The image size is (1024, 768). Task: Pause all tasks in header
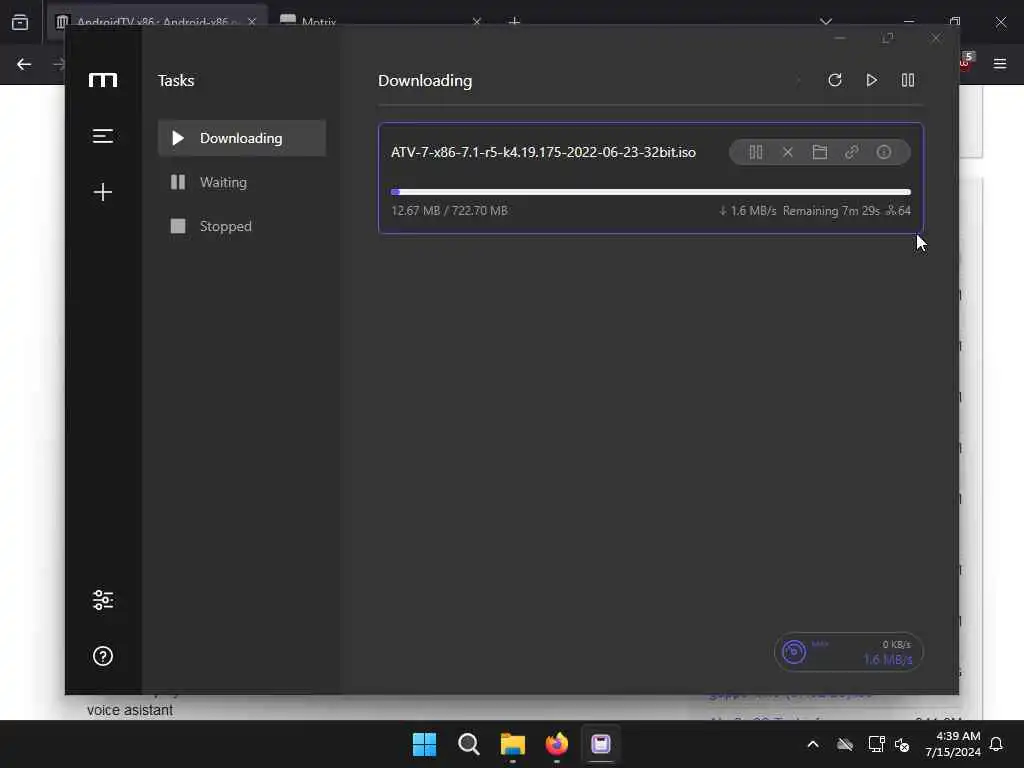[x=908, y=80]
